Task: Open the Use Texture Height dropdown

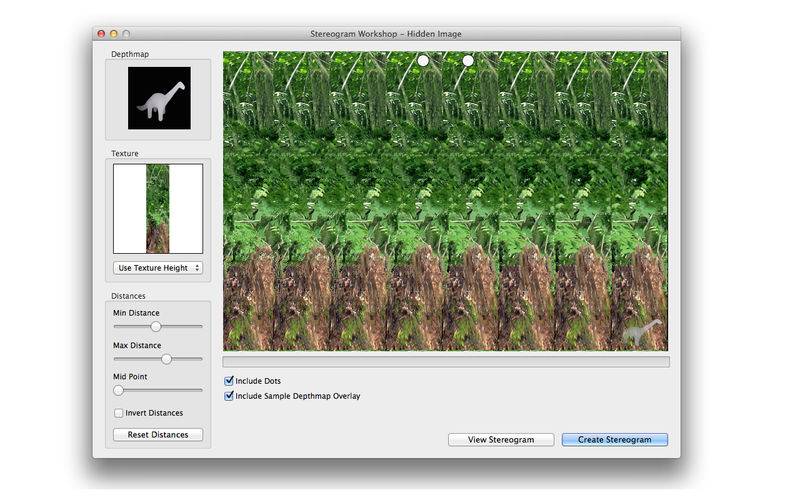Action: coord(158,268)
